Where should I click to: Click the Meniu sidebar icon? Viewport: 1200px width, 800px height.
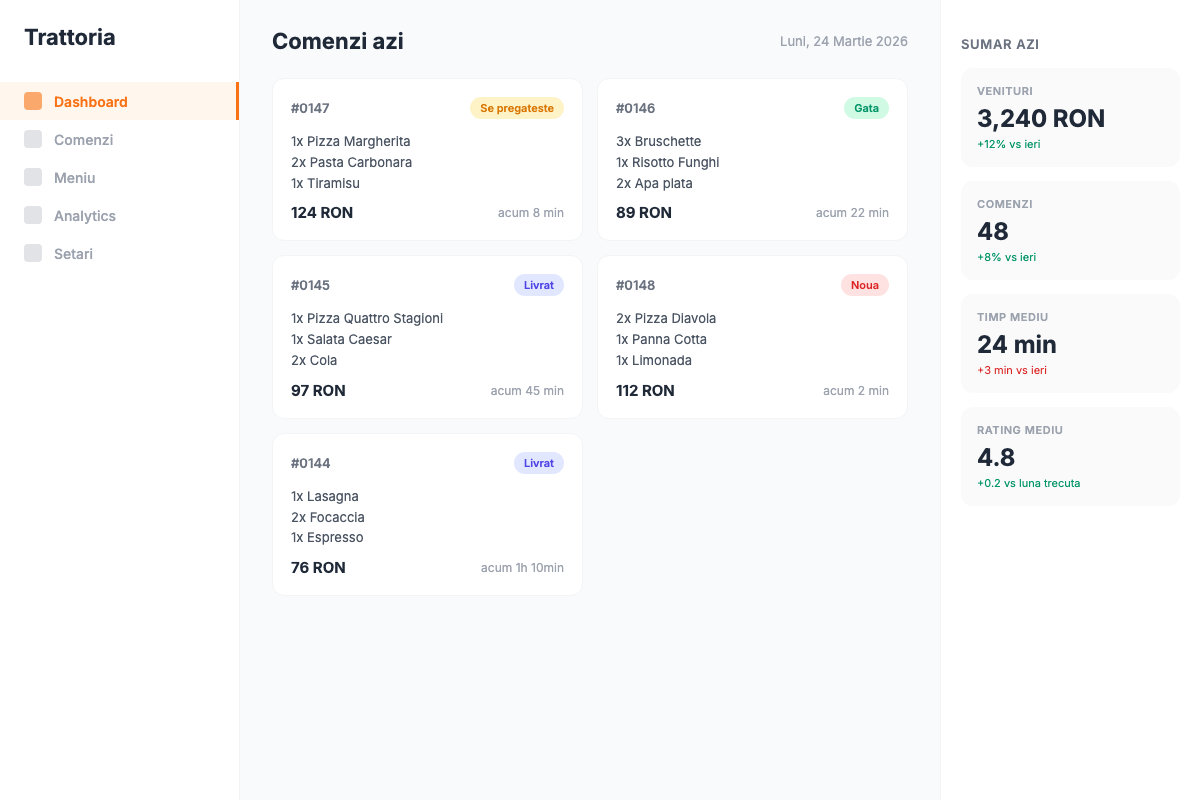(x=33, y=177)
